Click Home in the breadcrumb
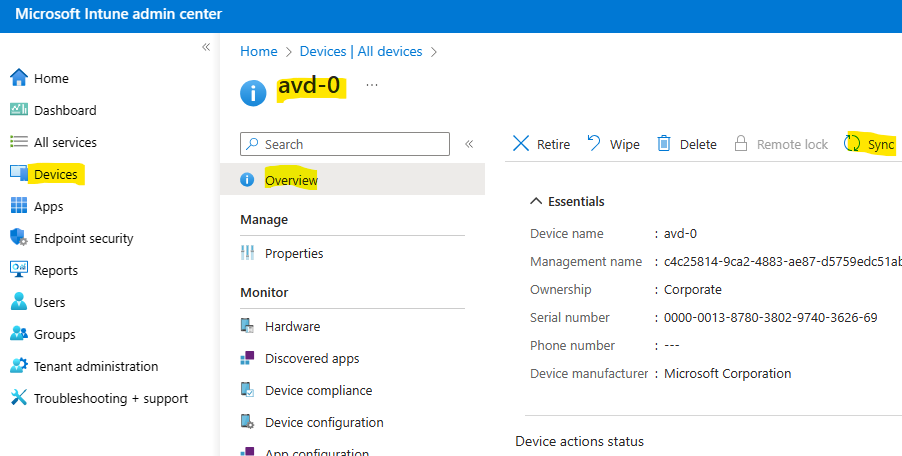This screenshot has height=456, width=902. pos(258,52)
